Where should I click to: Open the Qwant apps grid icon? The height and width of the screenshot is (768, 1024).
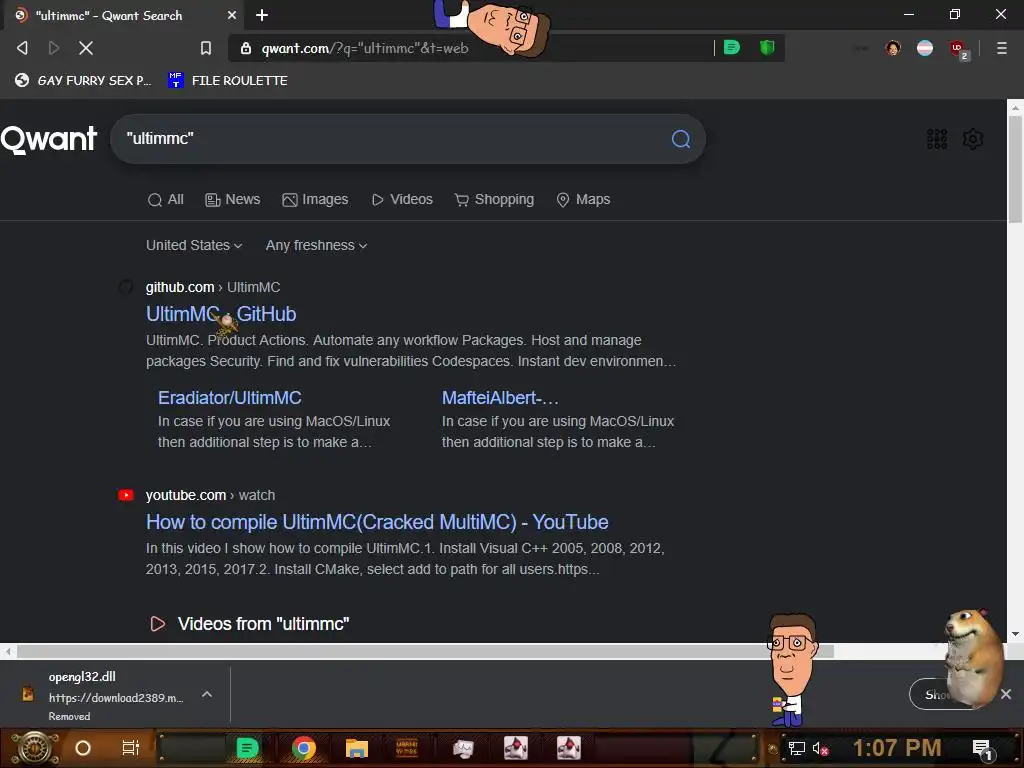pyautogui.click(x=936, y=138)
